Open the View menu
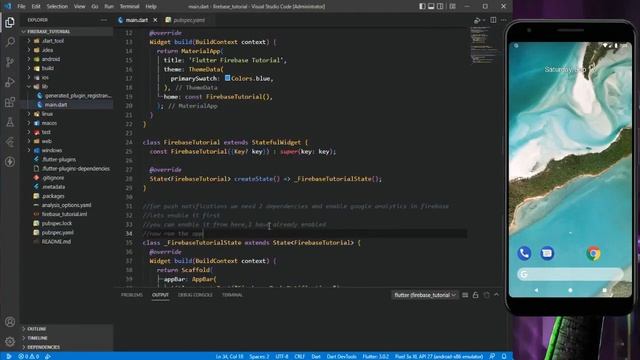 pos(80,6)
